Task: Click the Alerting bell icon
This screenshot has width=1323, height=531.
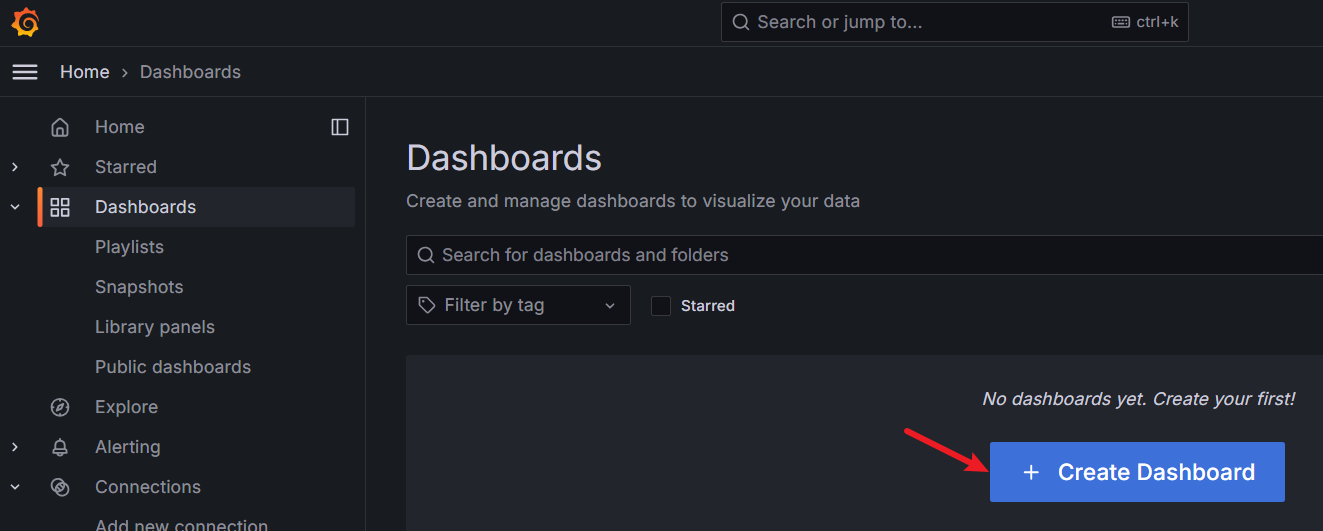Action: (x=60, y=447)
